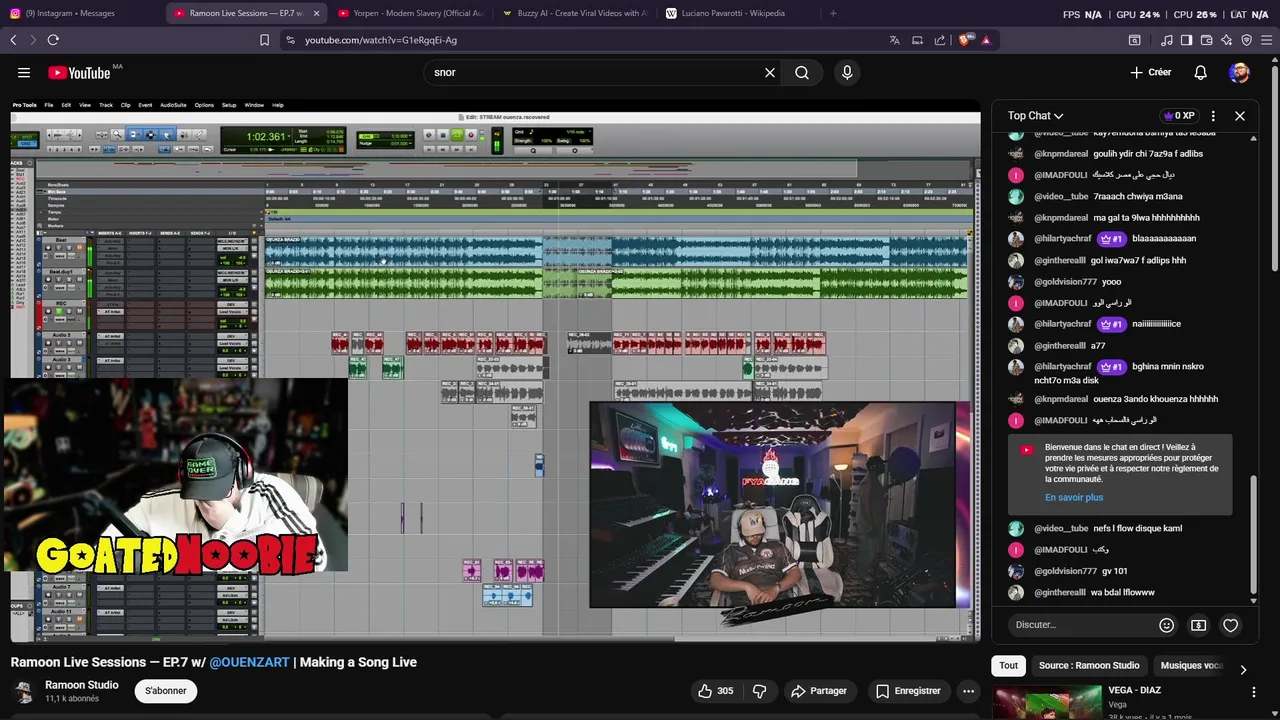This screenshot has width=1280, height=720.
Task: Open live chat options three-dot menu
Action: [x=1213, y=116]
